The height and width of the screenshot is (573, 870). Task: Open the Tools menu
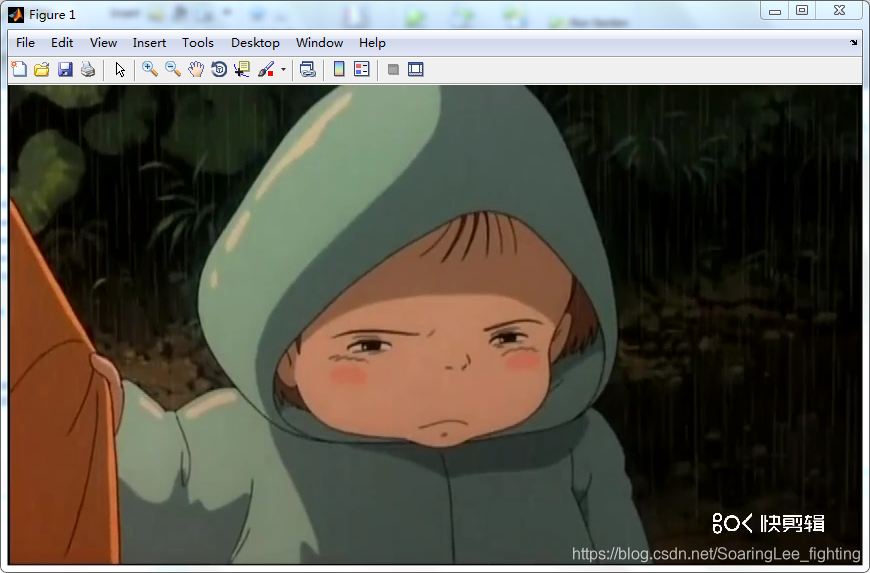tap(198, 43)
